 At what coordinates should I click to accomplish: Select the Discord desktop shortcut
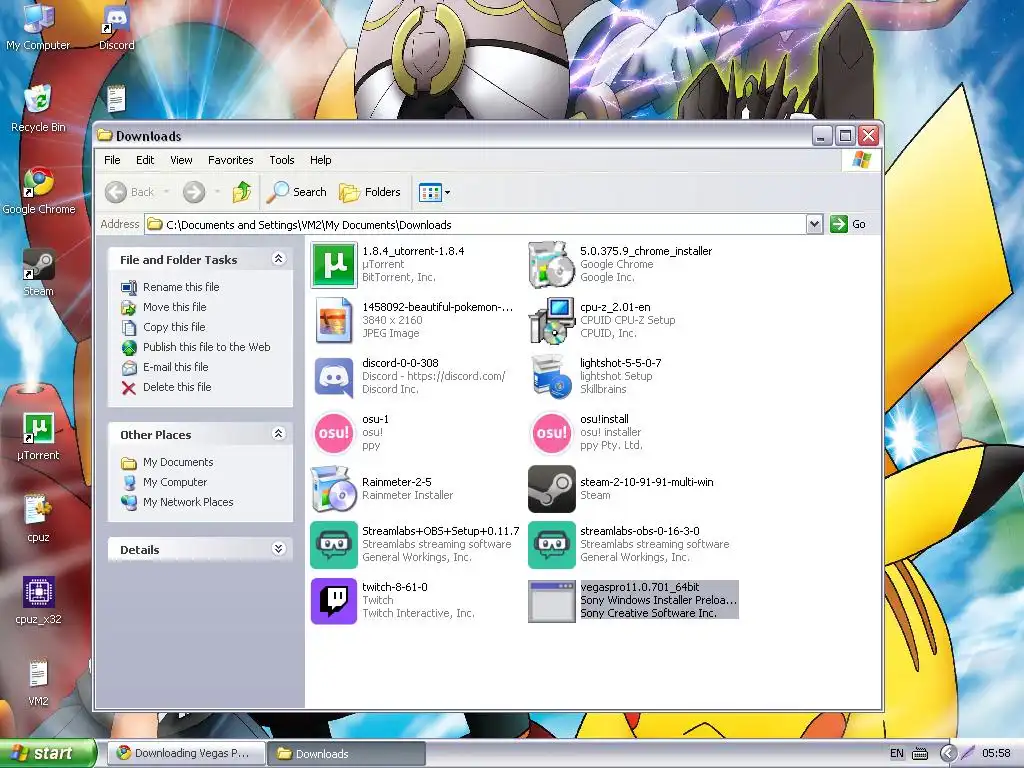pos(116,27)
